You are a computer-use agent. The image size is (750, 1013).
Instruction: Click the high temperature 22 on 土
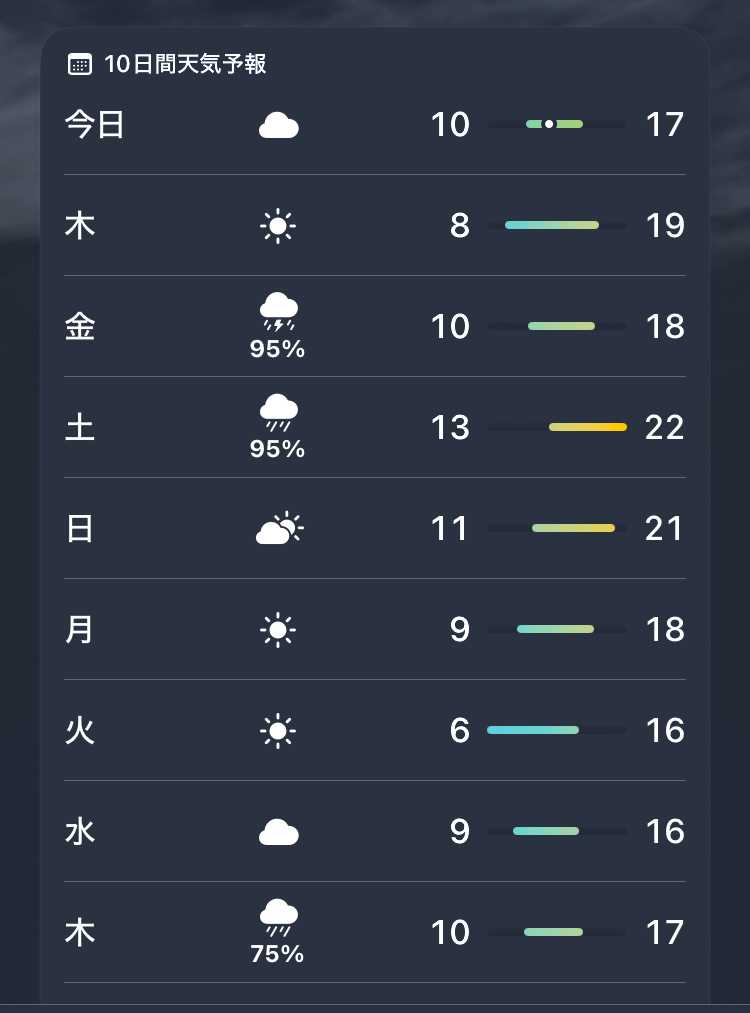[664, 427]
